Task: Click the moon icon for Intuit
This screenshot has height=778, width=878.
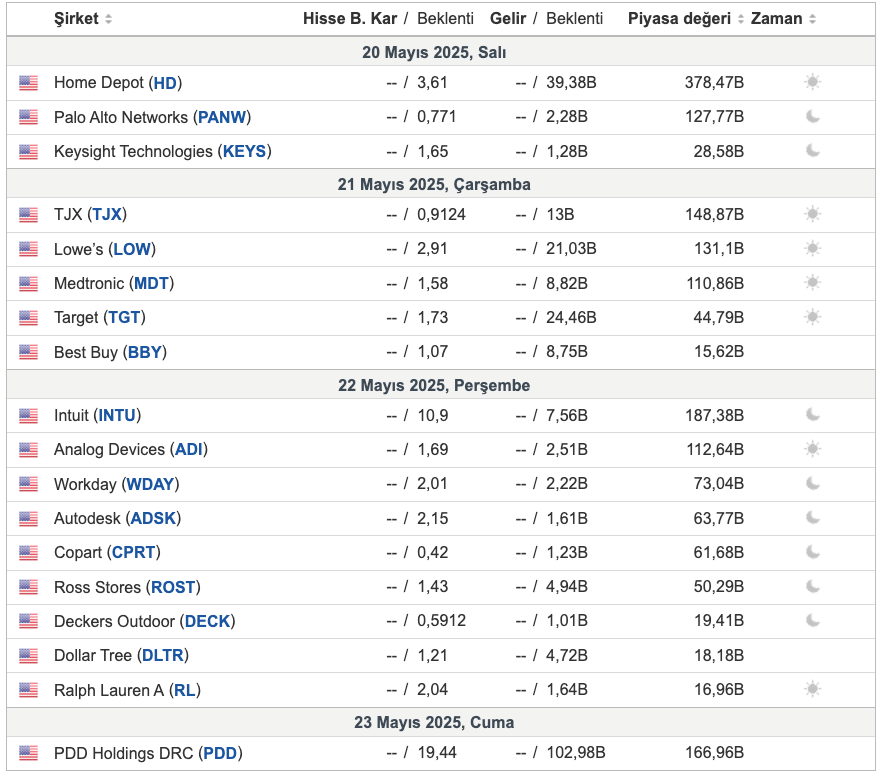Action: (812, 415)
